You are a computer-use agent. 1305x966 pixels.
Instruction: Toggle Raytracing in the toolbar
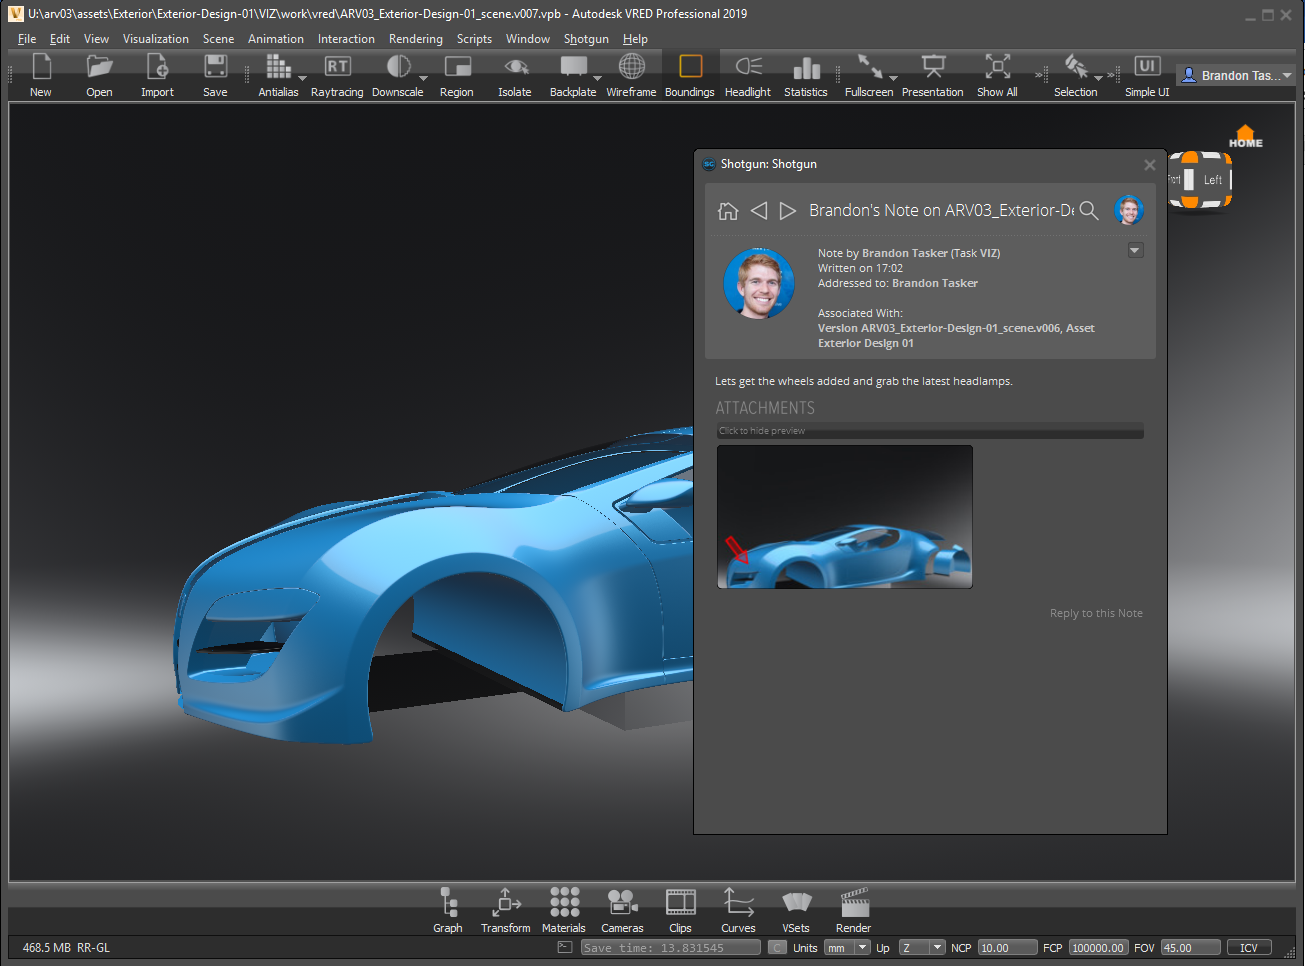tap(337, 76)
